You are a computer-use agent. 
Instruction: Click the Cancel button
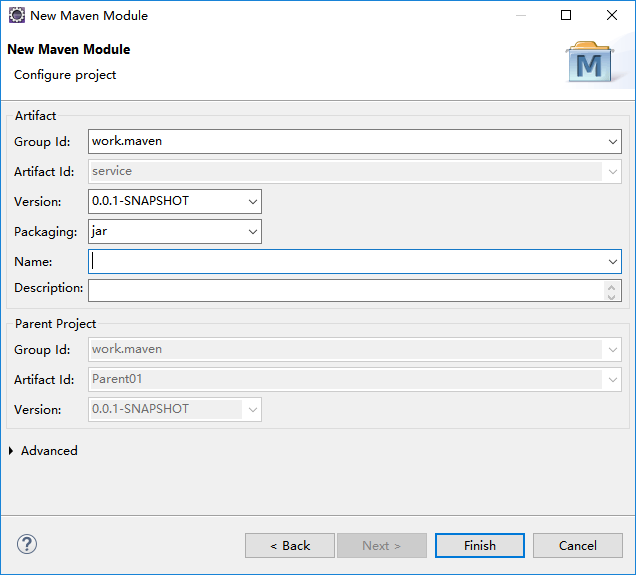coord(578,545)
